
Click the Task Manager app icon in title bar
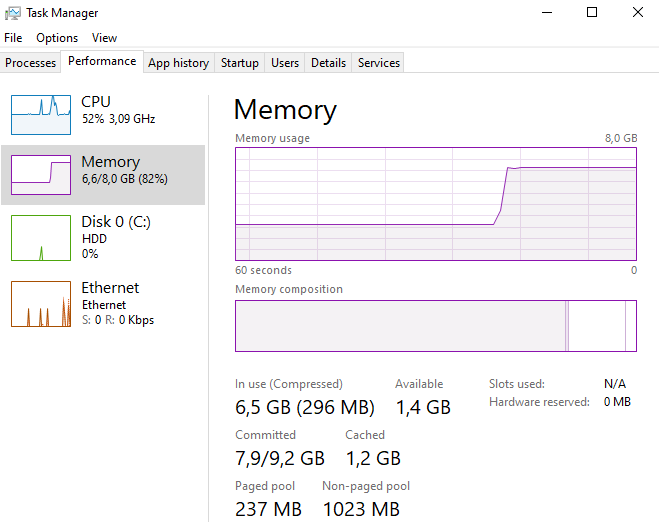click(12, 13)
